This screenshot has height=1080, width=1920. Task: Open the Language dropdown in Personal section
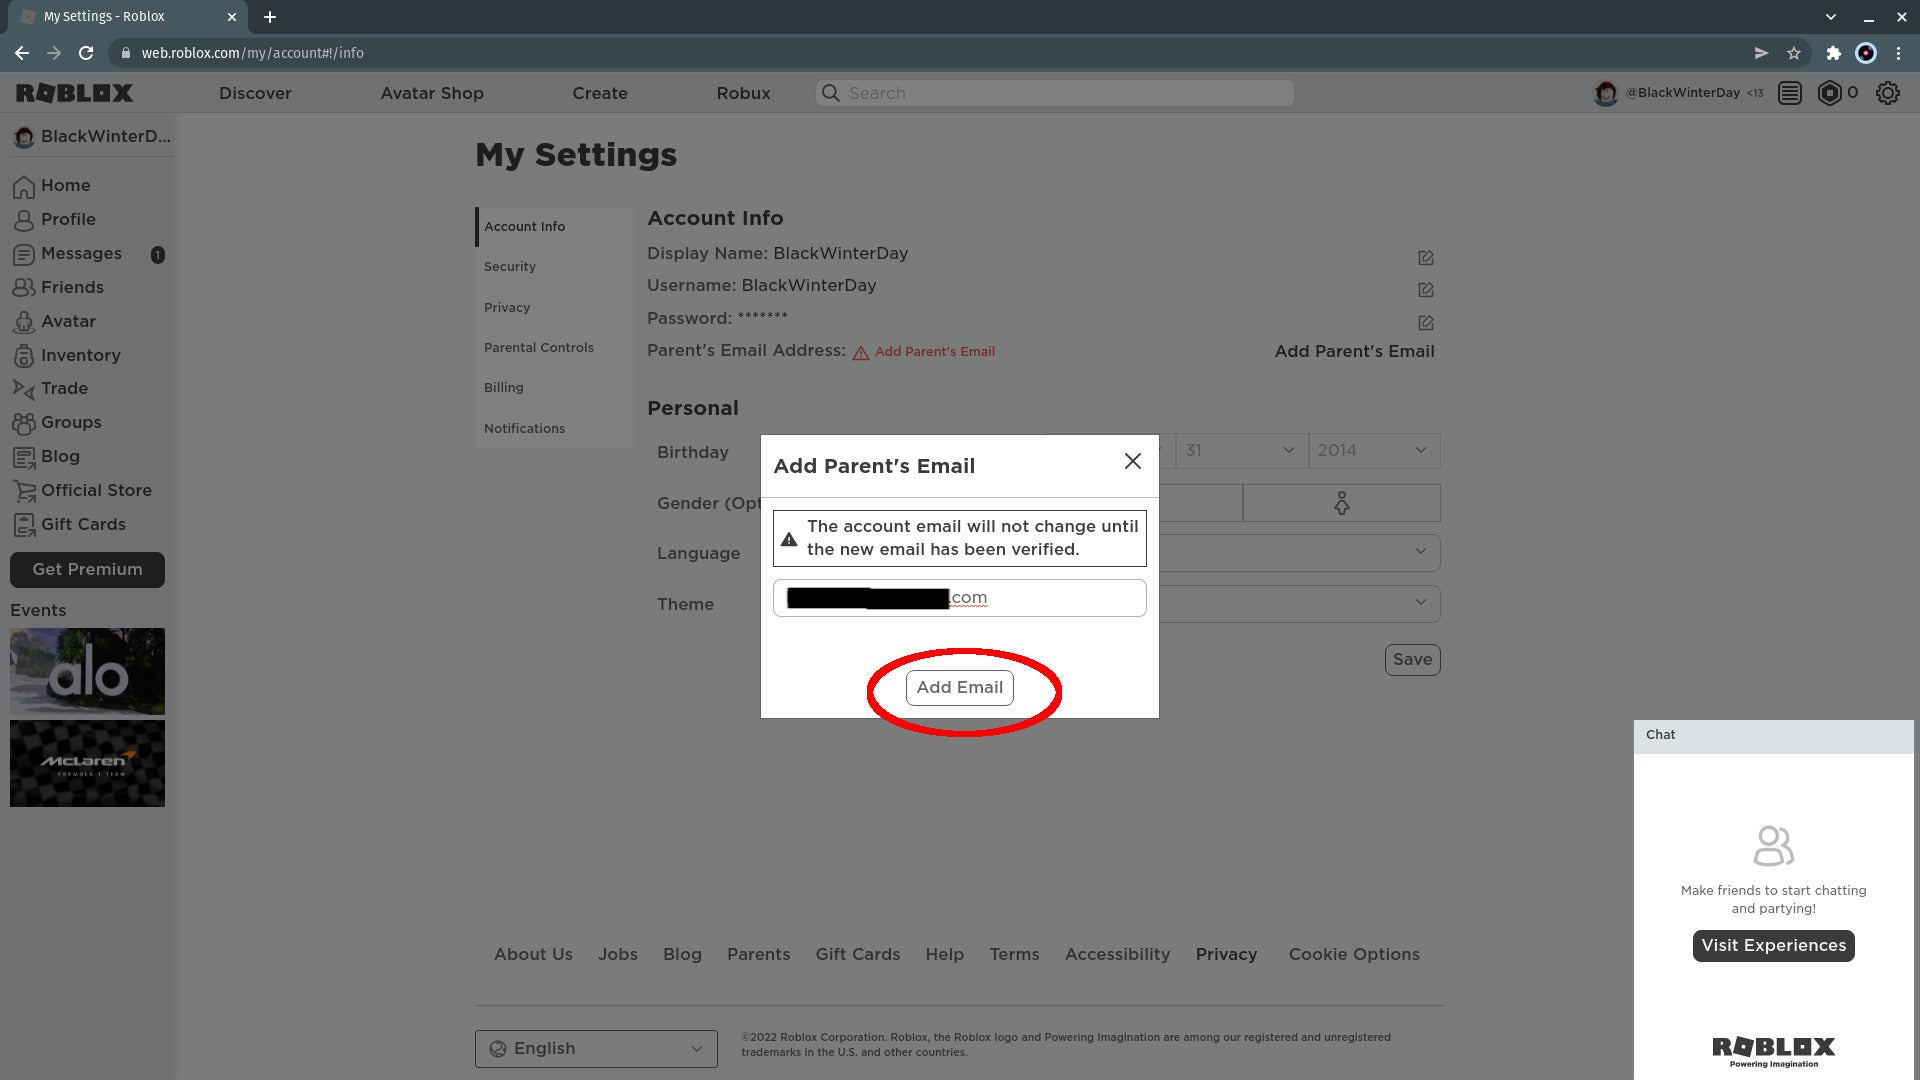point(1299,553)
